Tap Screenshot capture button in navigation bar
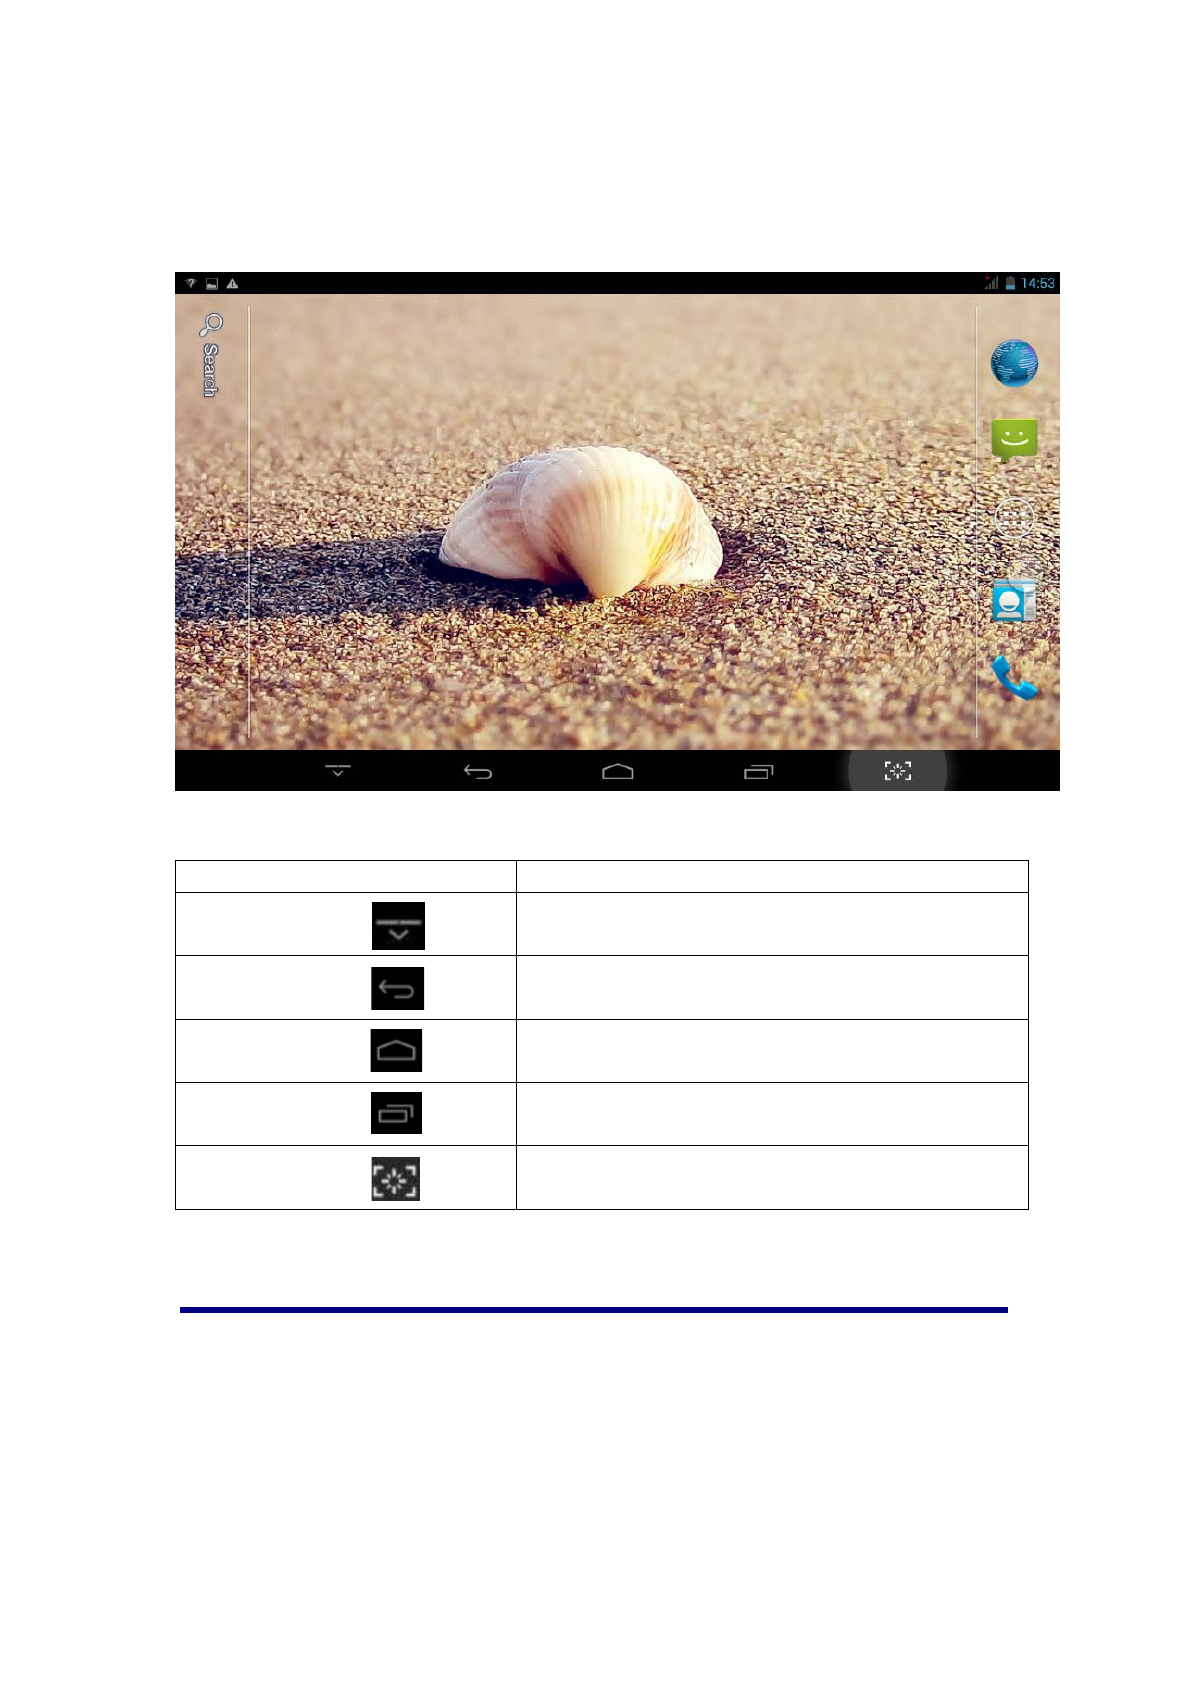The width and height of the screenshot is (1191, 1684). click(897, 771)
